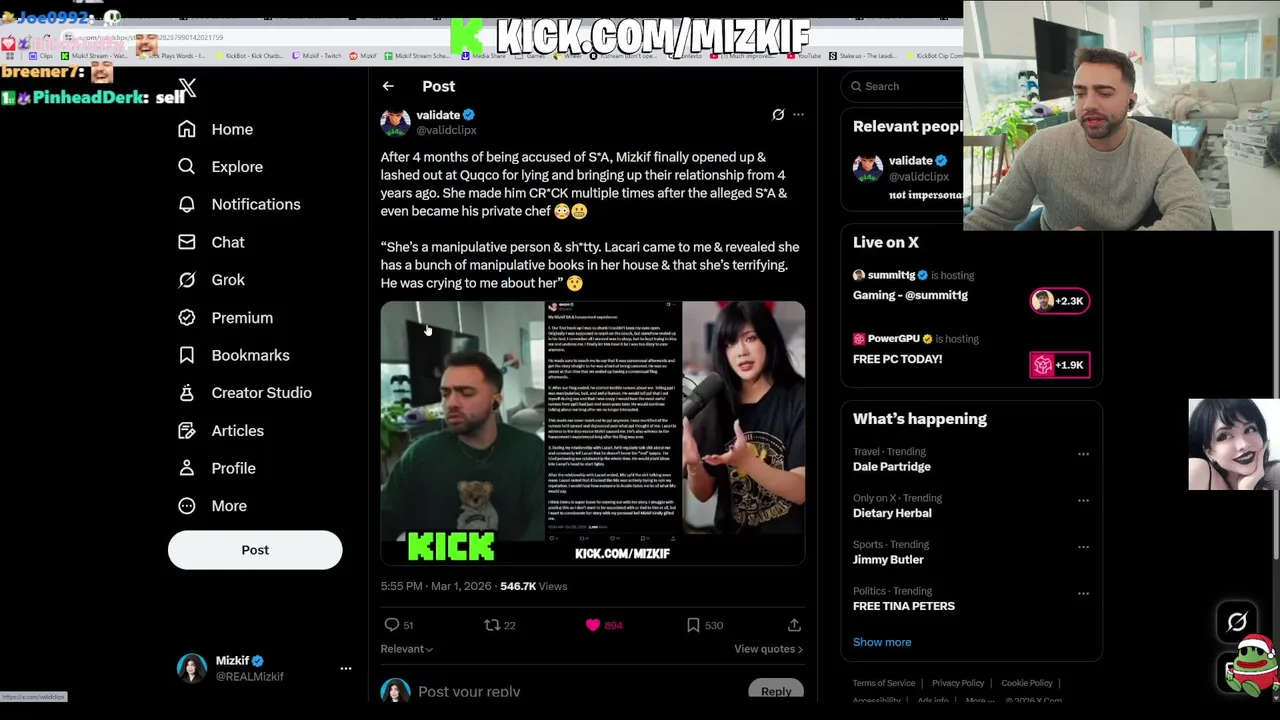The image size is (1280, 720).
Task: Open the post's three-dot menu
Action: pos(798,115)
